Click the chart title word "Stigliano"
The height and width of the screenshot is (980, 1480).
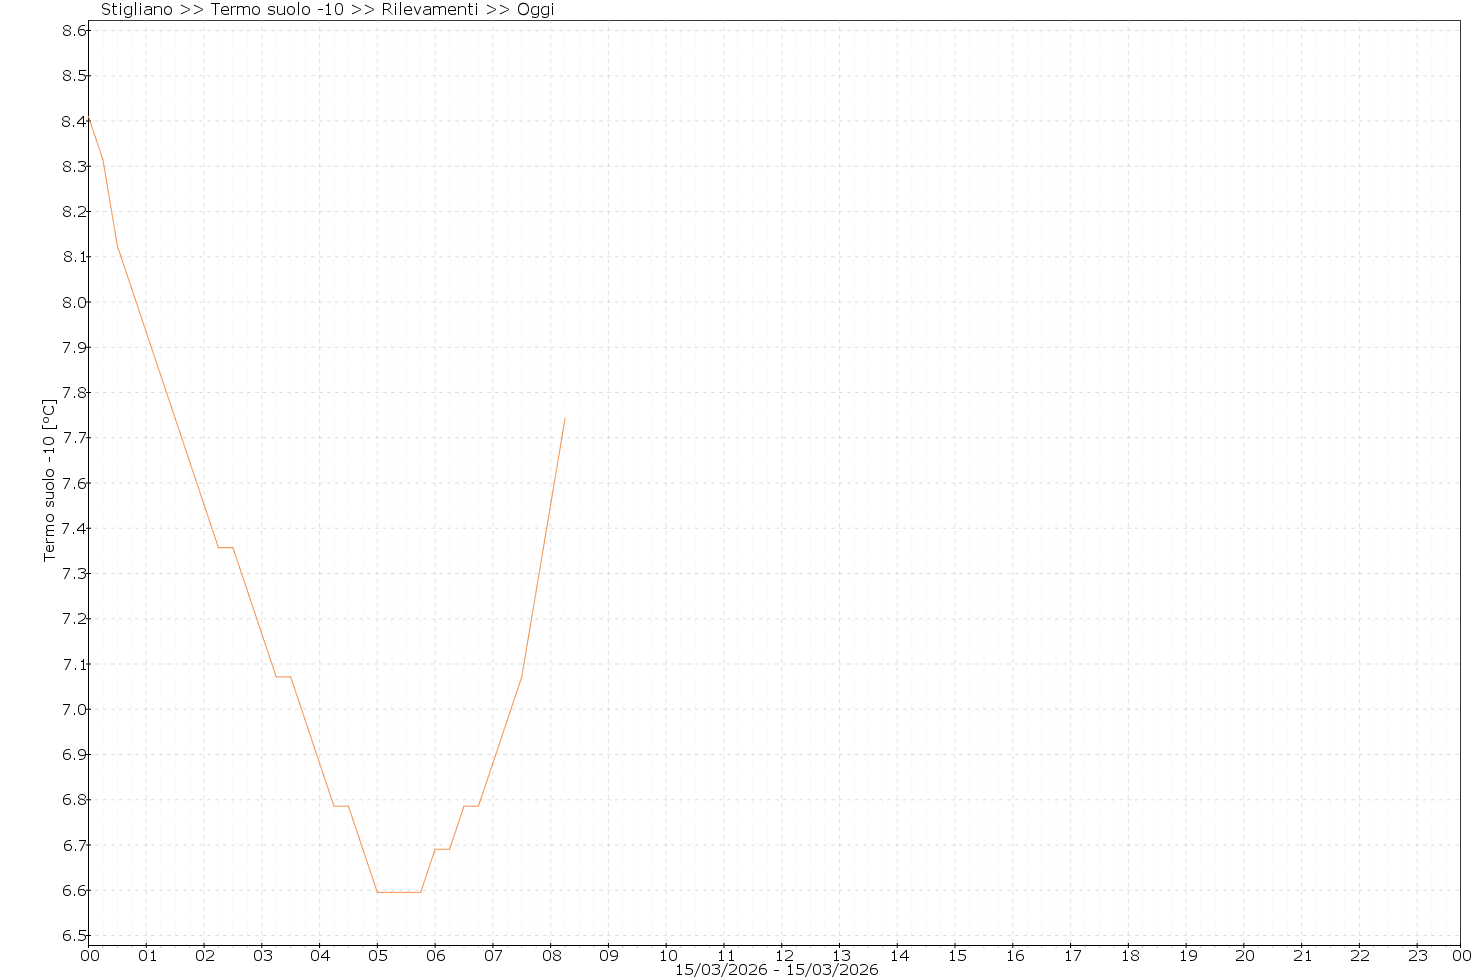(136, 9)
